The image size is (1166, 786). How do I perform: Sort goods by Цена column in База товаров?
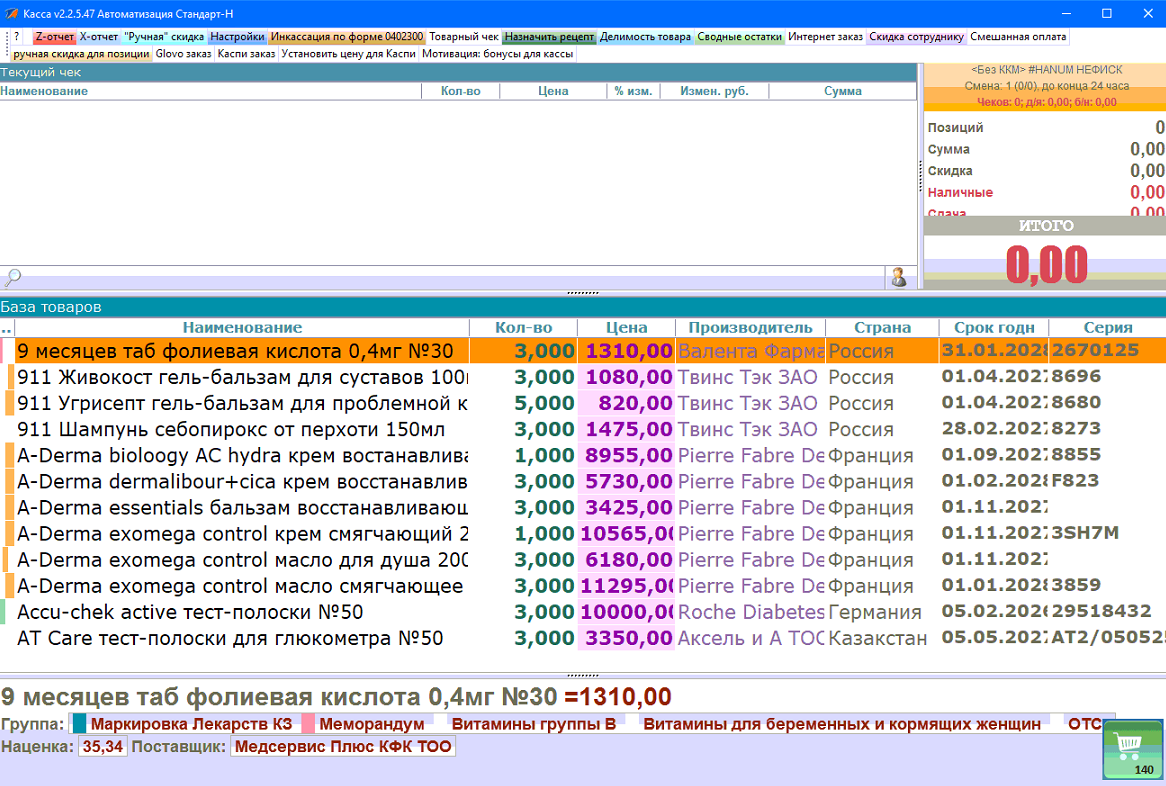point(626,327)
